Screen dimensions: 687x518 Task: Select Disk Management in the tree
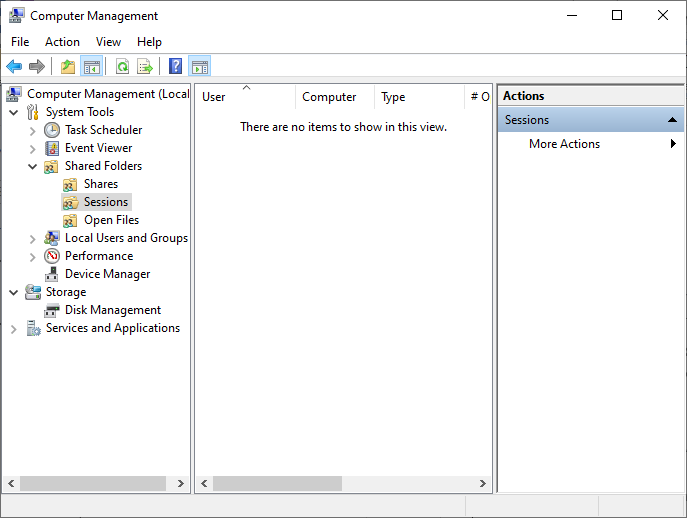[112, 310]
